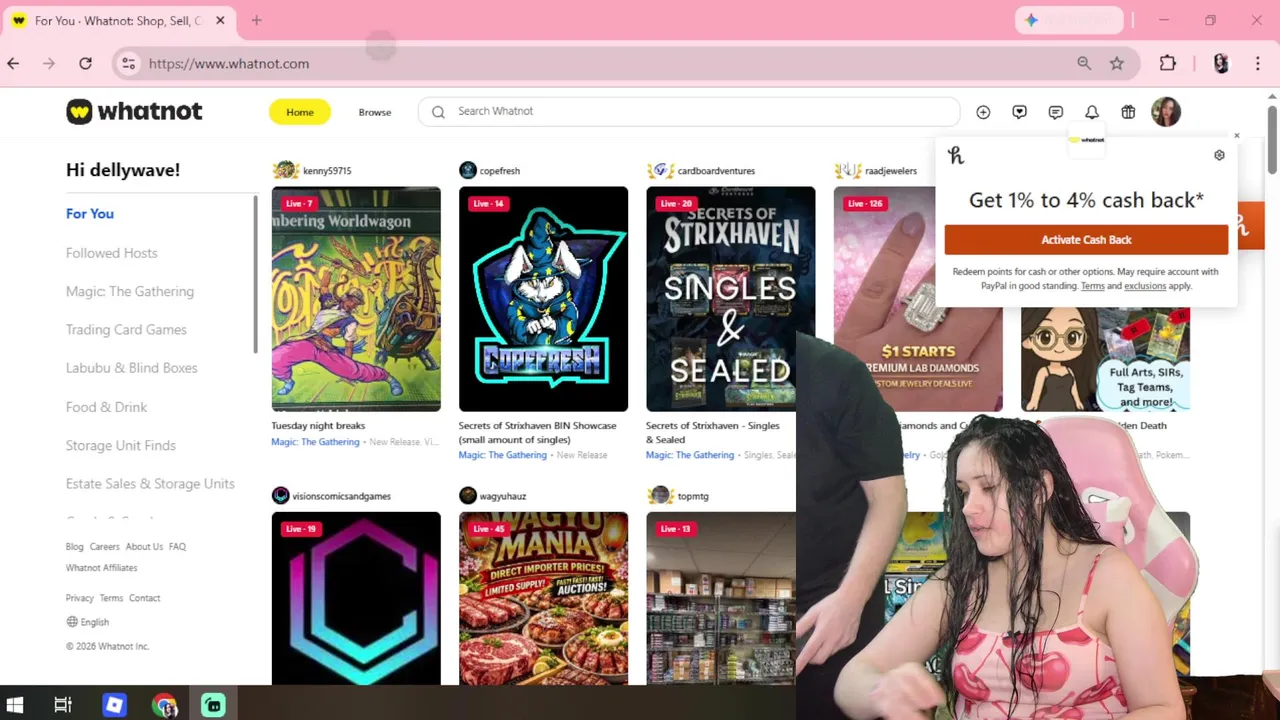Screen dimensions: 1280x720
Task: Select 'For You' in the sidebar
Action: [x=90, y=213]
